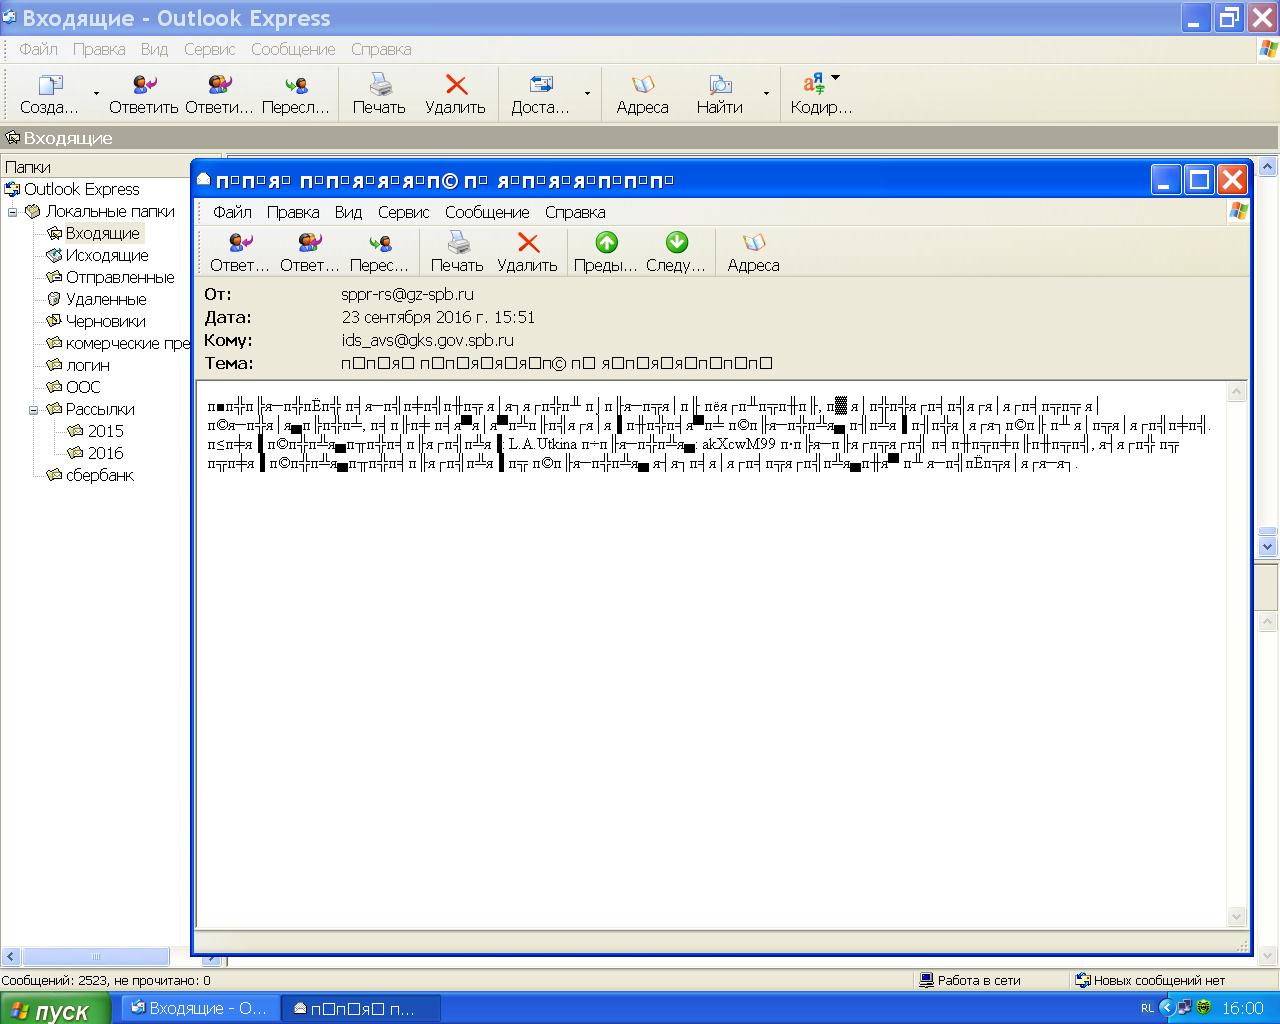Click Ответить всем in the main toolbar
The width and height of the screenshot is (1280, 1024).
220,94
